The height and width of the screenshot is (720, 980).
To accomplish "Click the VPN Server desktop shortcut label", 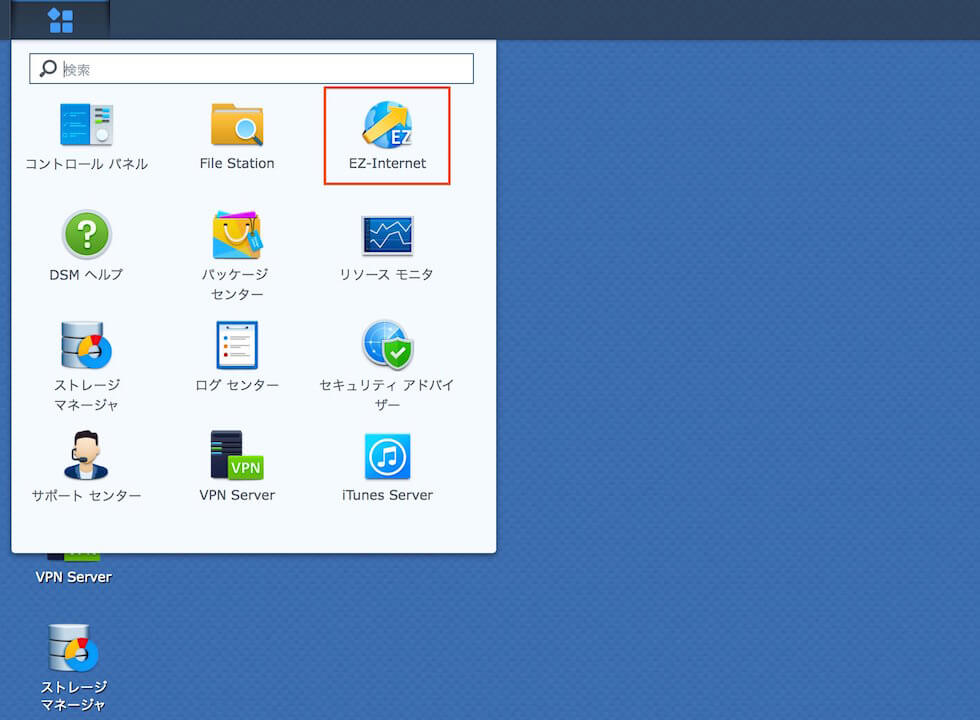I will tap(74, 577).
